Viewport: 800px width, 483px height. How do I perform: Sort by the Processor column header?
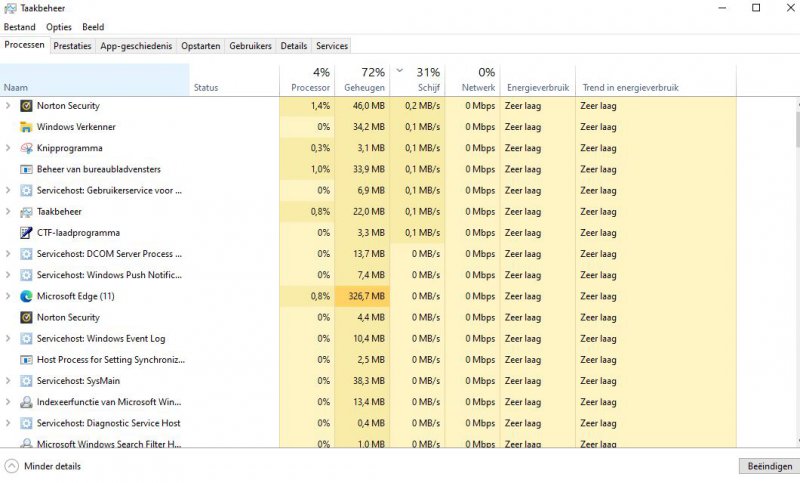click(x=310, y=80)
